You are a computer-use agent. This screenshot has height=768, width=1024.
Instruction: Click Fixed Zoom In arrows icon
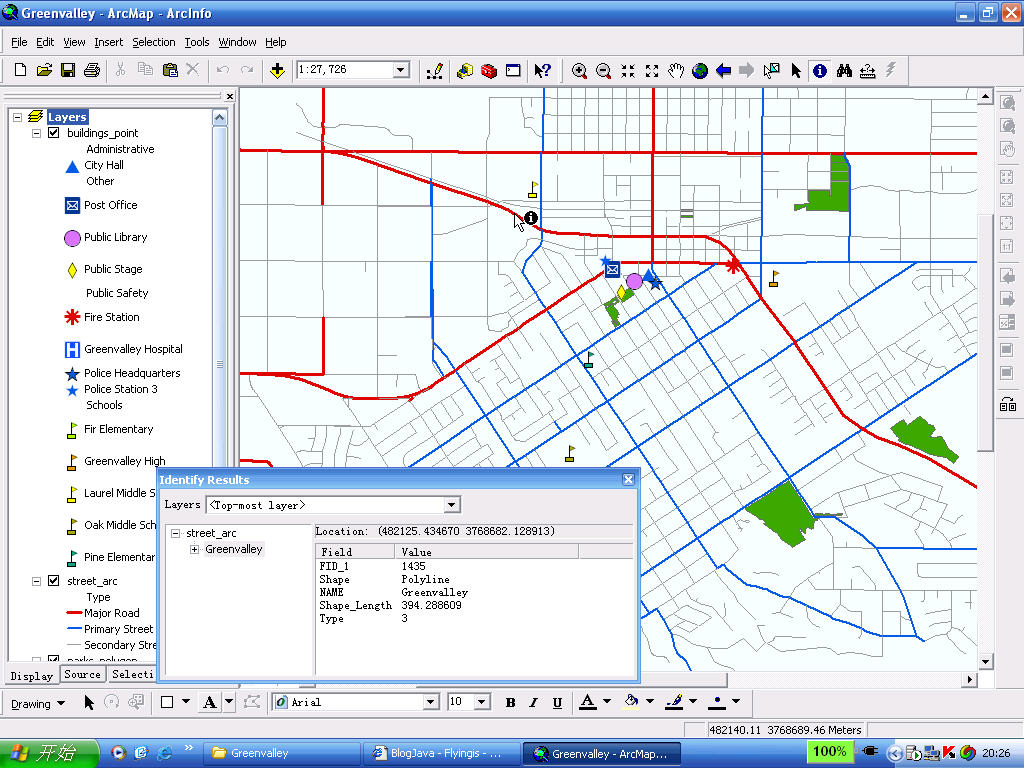[628, 71]
